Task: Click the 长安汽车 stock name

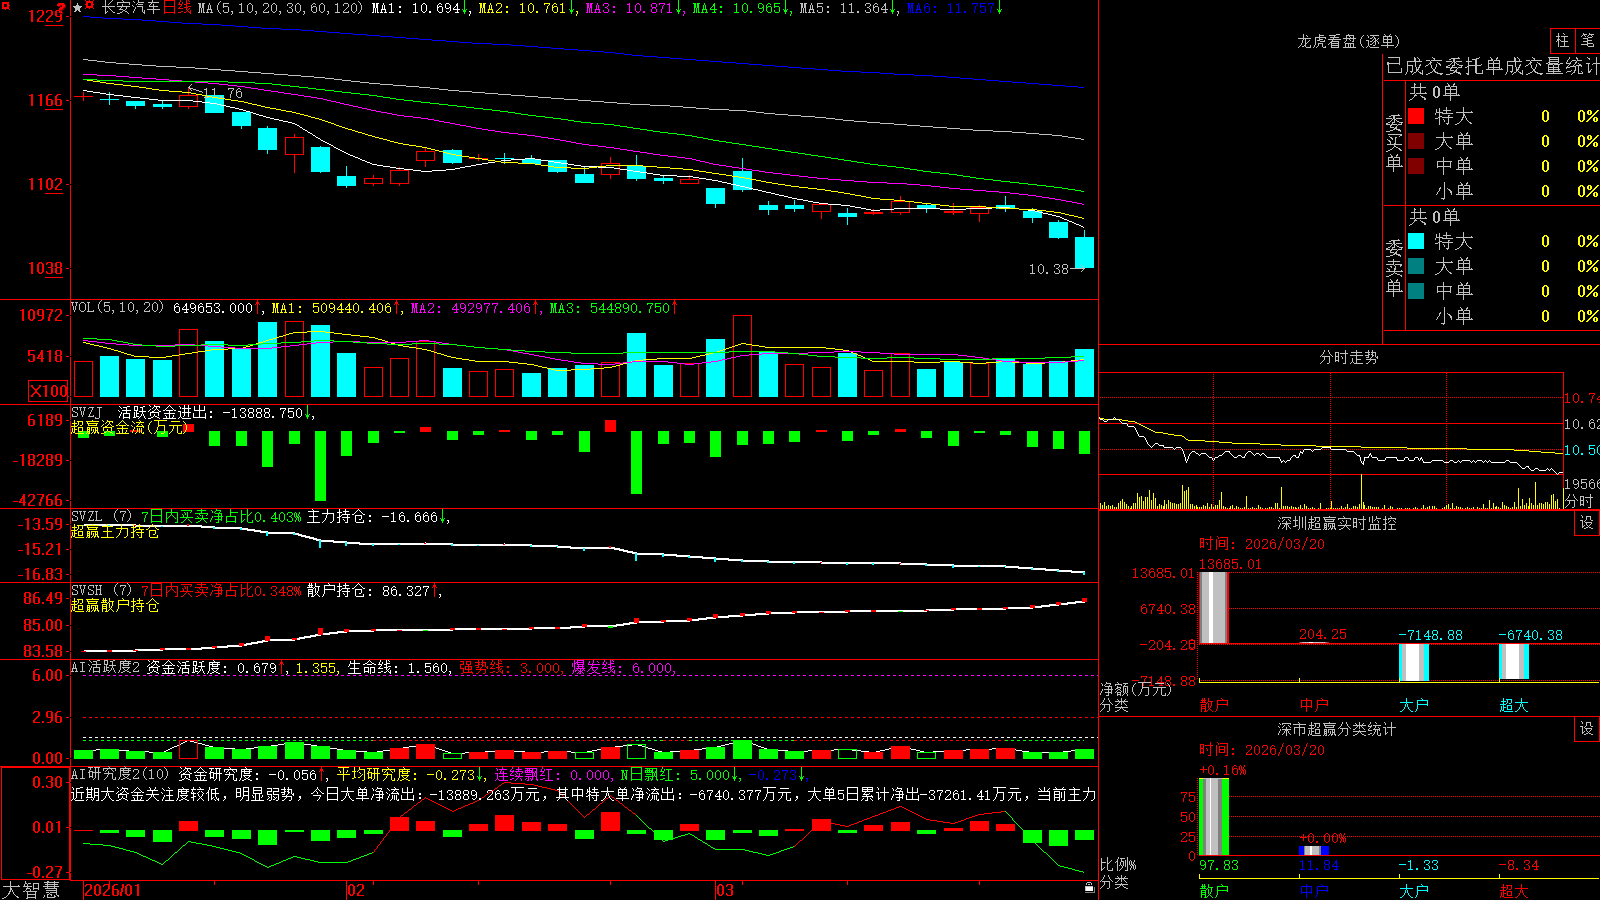Action: coord(130,8)
